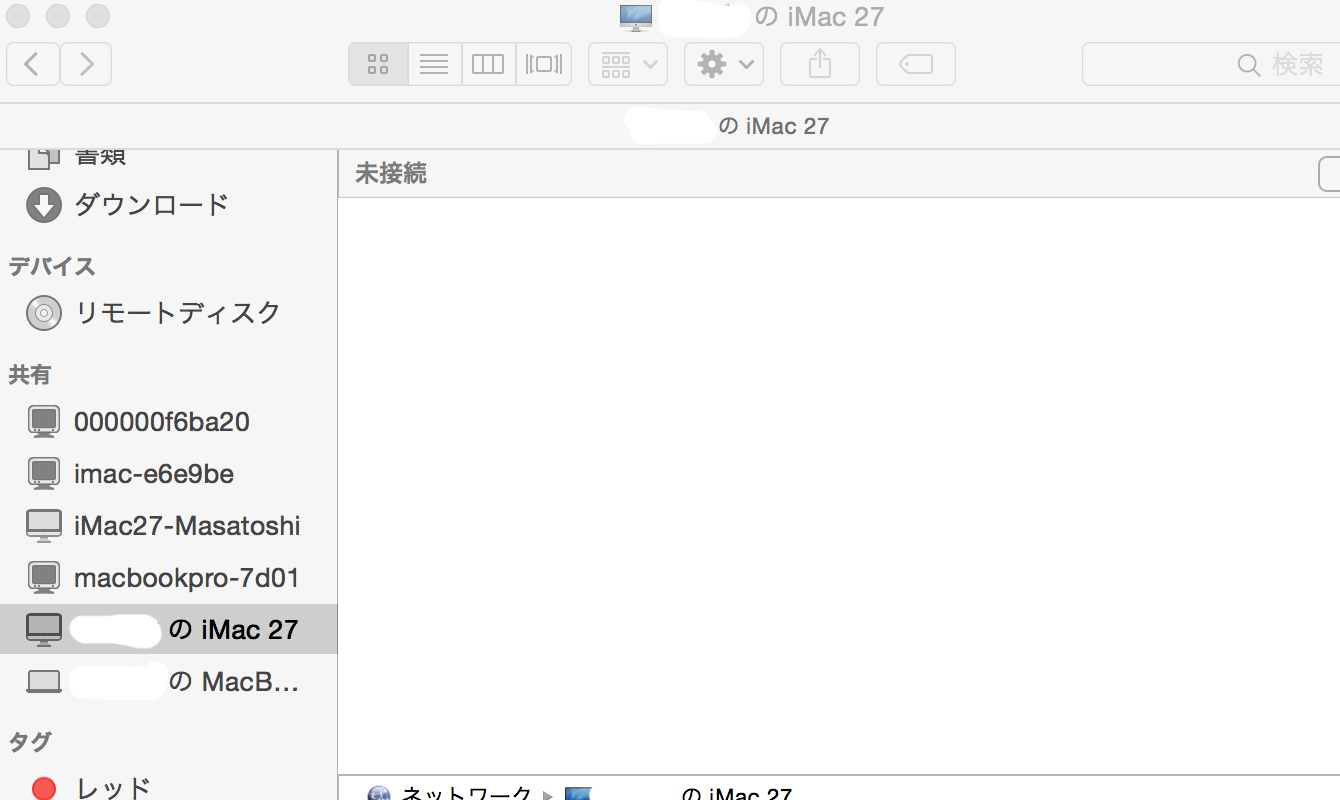Click the タグ sidebar section header
The width and height of the screenshot is (1340, 800).
click(x=30, y=742)
